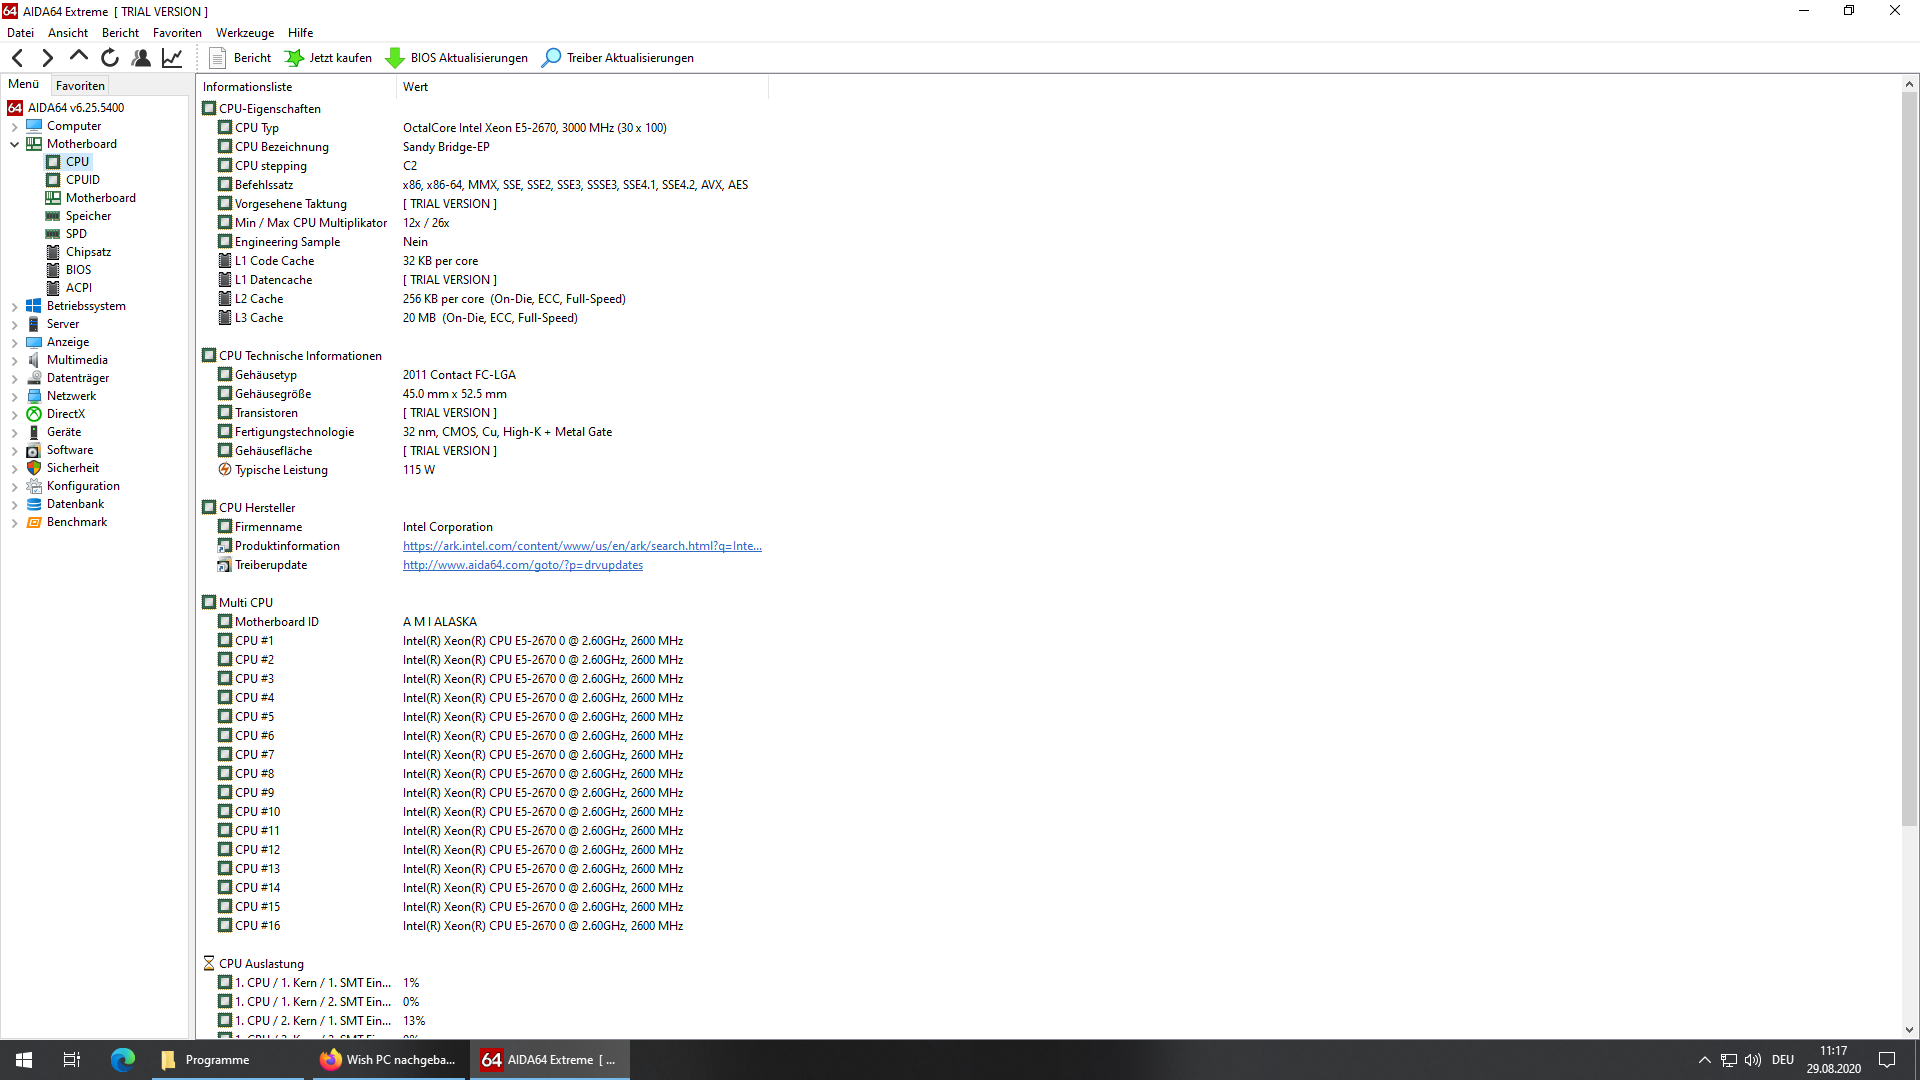This screenshot has width=1920, height=1080.
Task: Open the Werkzeuge menu
Action: [244, 33]
